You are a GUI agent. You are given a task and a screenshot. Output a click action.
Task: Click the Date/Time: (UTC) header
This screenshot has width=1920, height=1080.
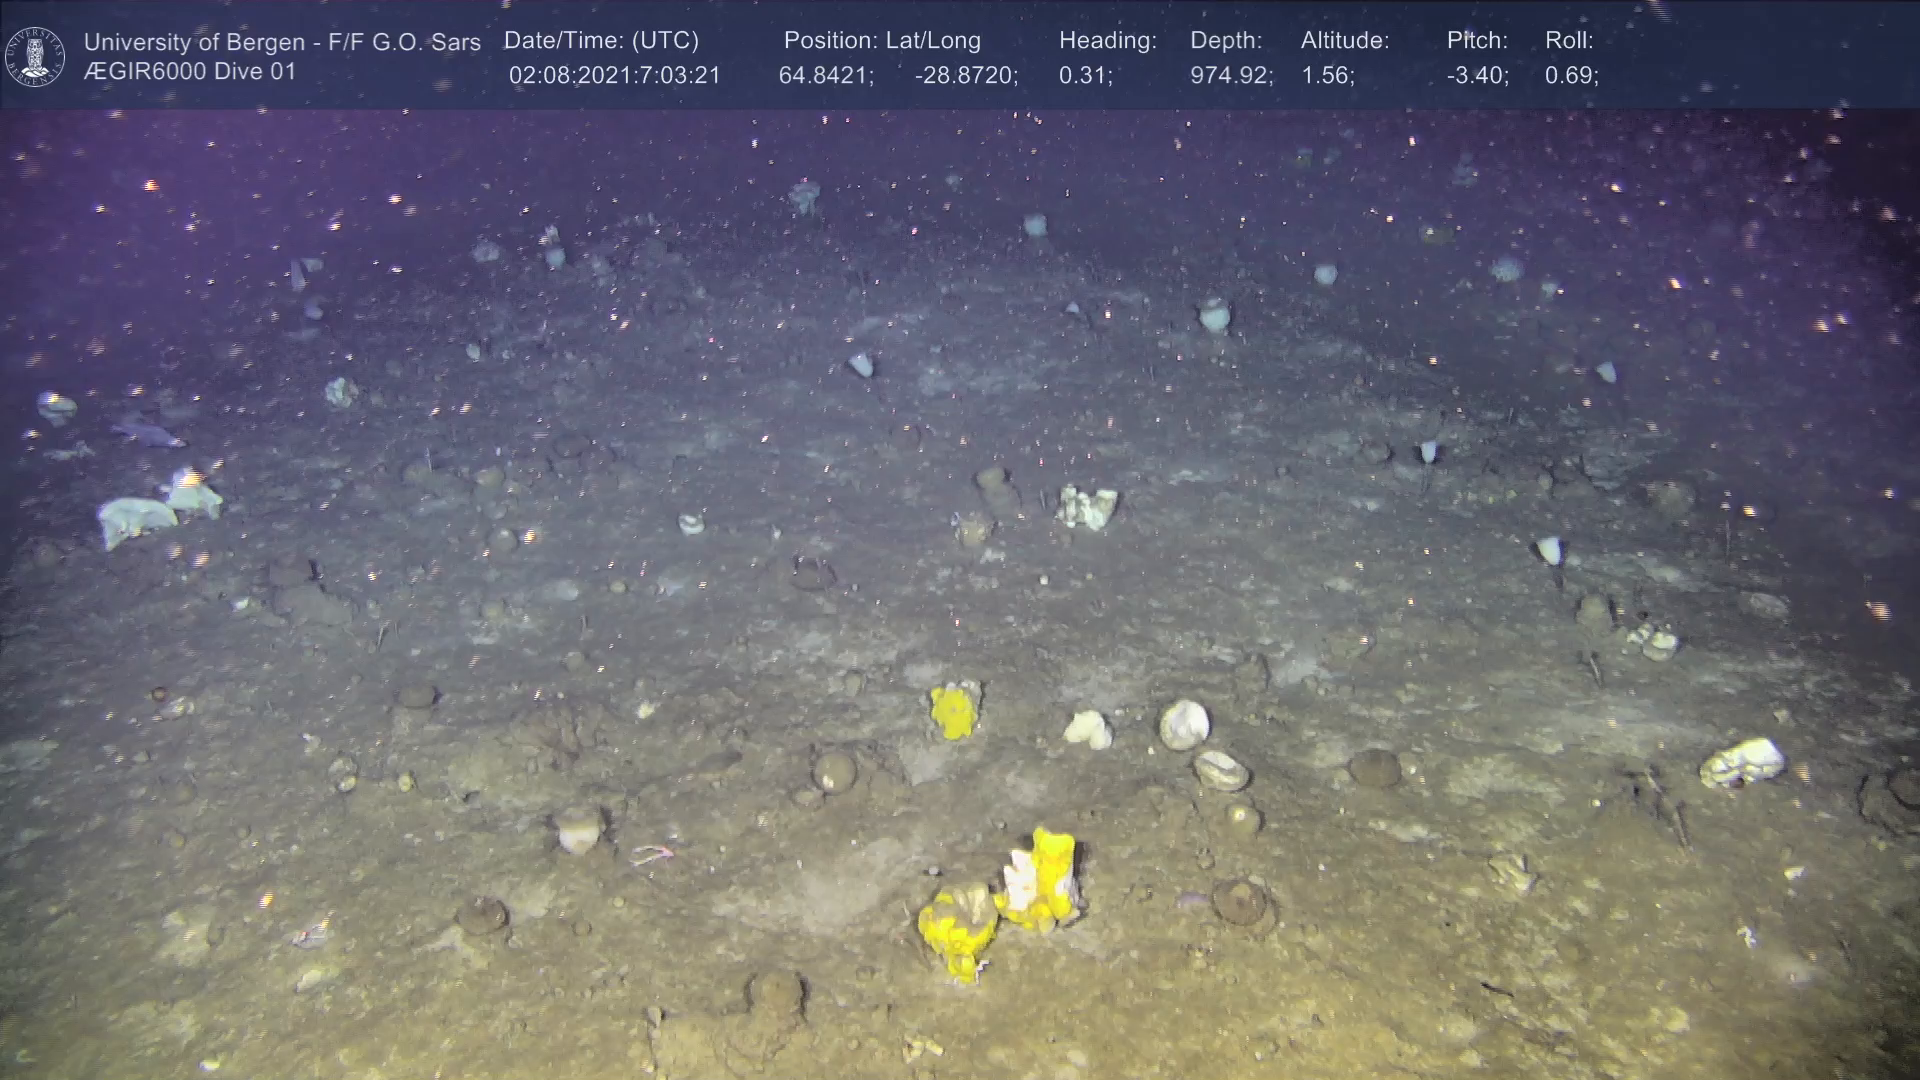601,41
